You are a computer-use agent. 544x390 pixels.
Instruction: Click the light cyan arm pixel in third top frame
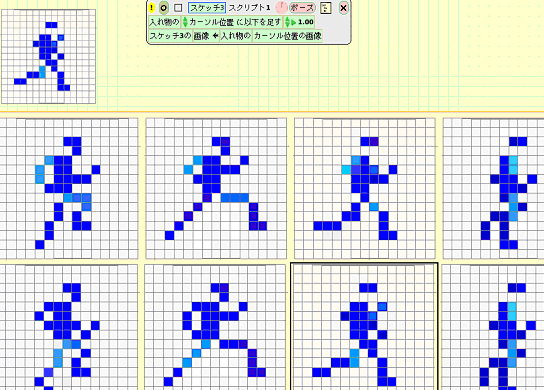coord(346,170)
